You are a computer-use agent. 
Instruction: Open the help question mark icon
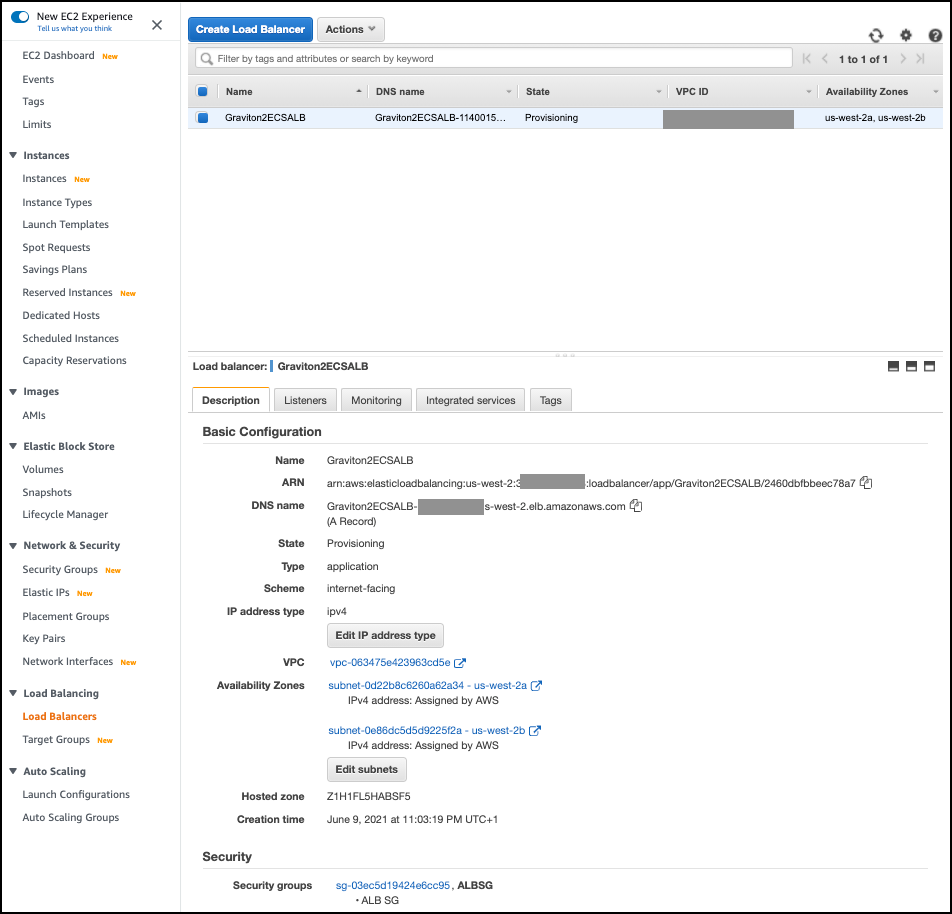(935, 35)
